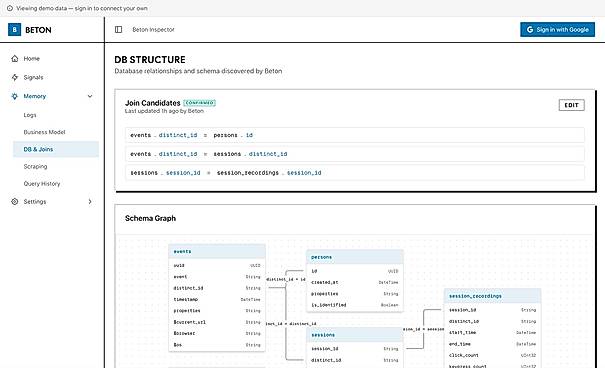
Task: Open the Settings menu item
Action: tap(35, 201)
